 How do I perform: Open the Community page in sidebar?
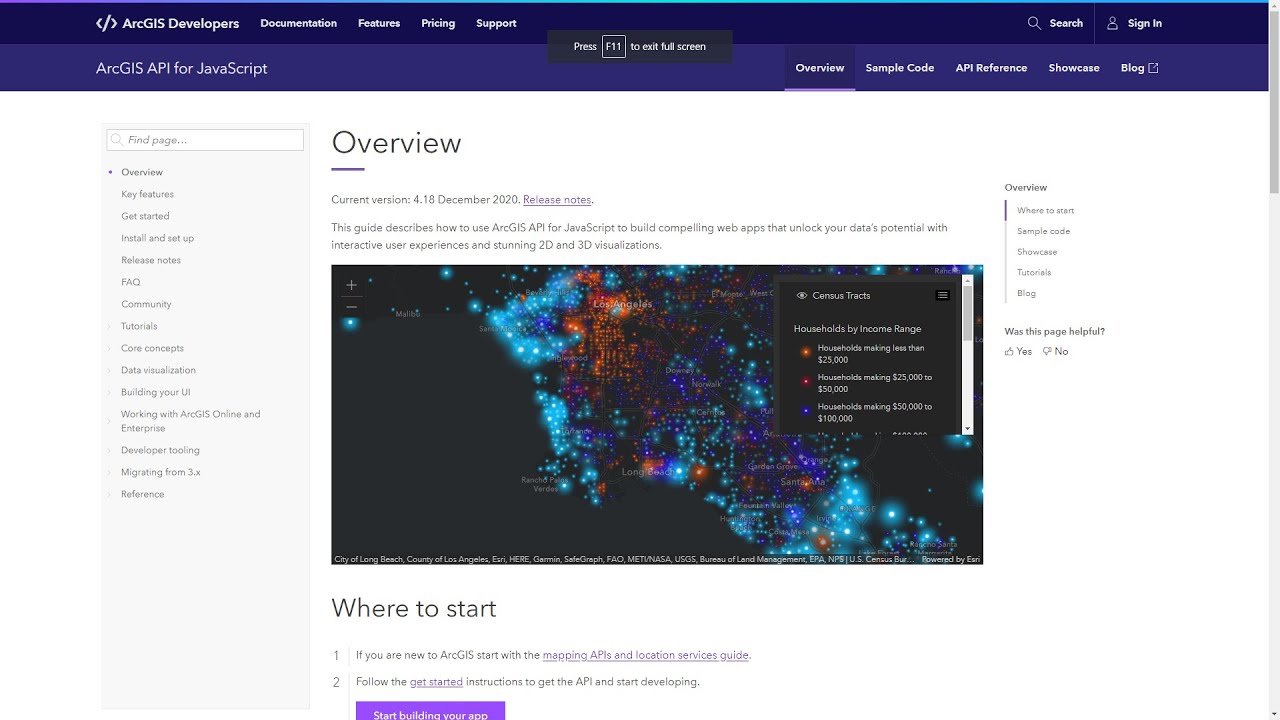point(146,304)
